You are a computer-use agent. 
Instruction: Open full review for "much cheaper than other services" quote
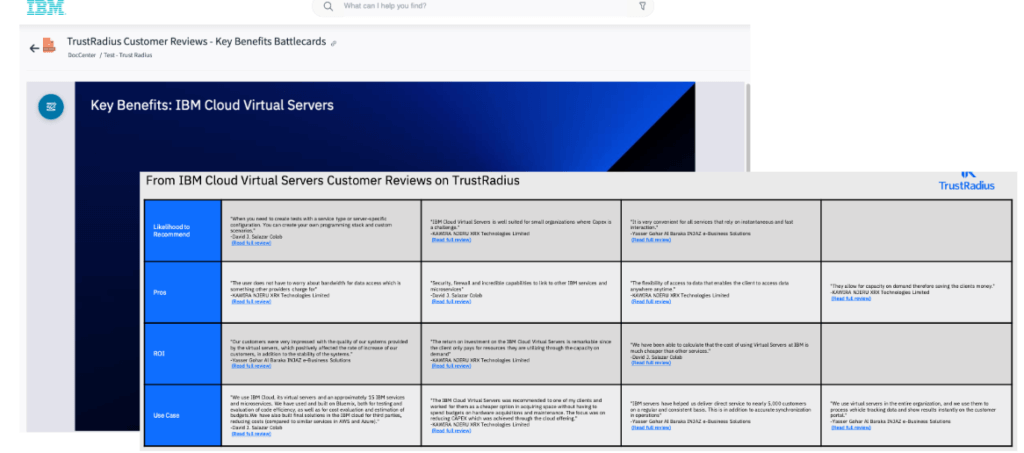tap(651, 363)
